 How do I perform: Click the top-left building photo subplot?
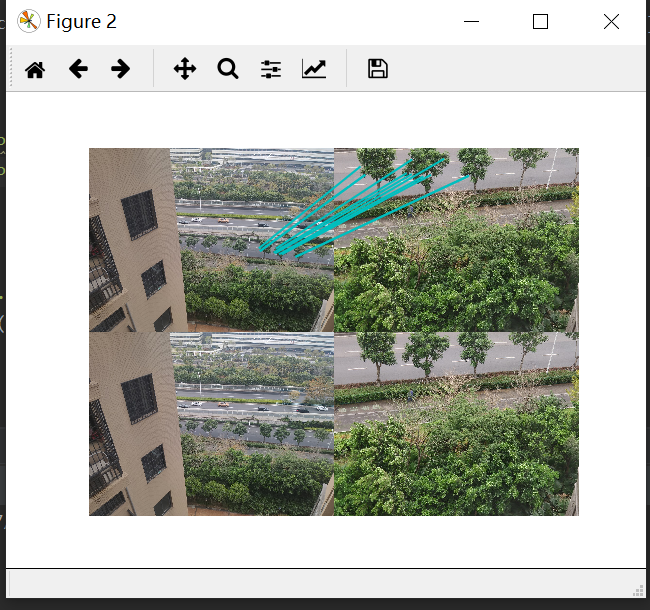(x=211, y=240)
